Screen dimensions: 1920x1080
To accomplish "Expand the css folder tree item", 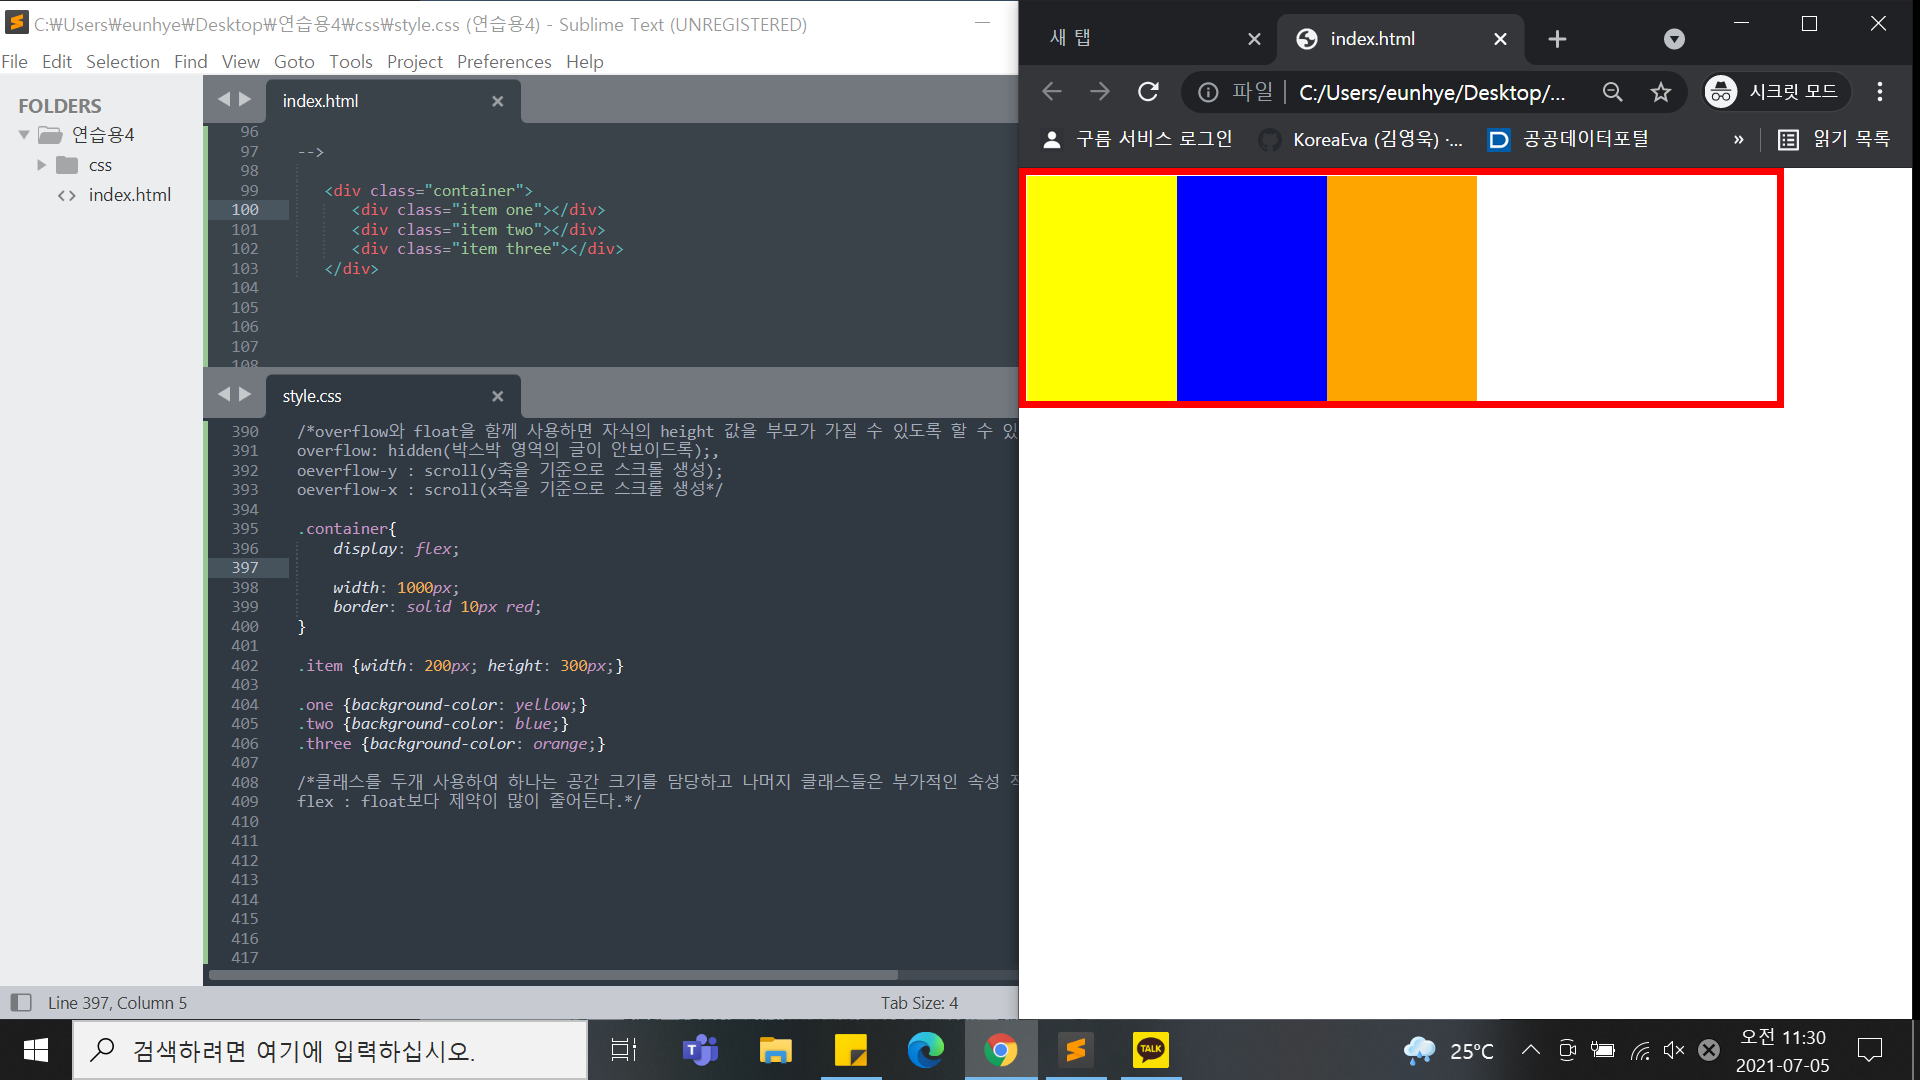I will pos(42,165).
